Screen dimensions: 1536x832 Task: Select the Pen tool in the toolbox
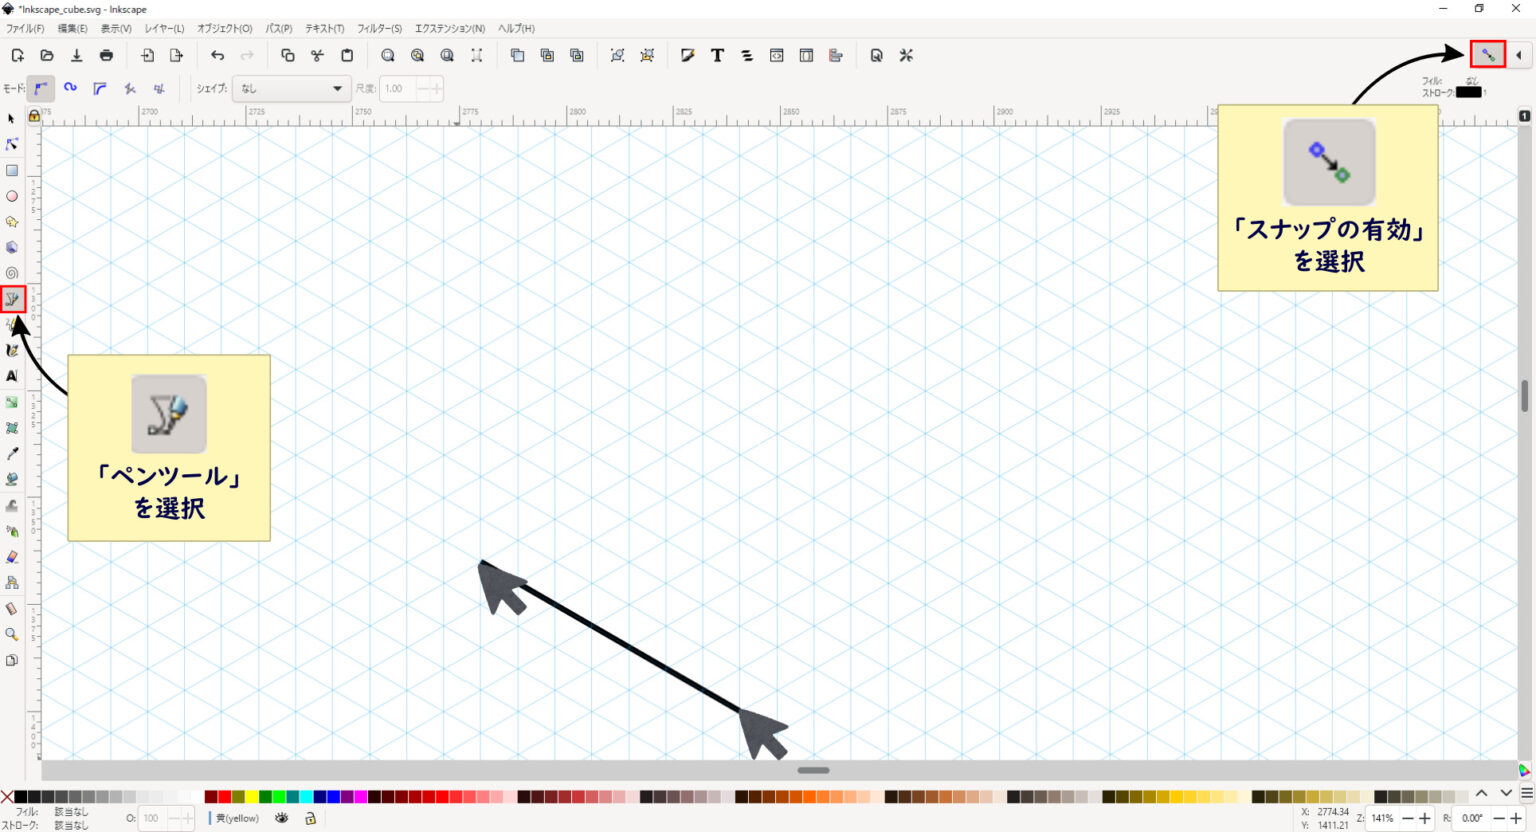point(11,298)
